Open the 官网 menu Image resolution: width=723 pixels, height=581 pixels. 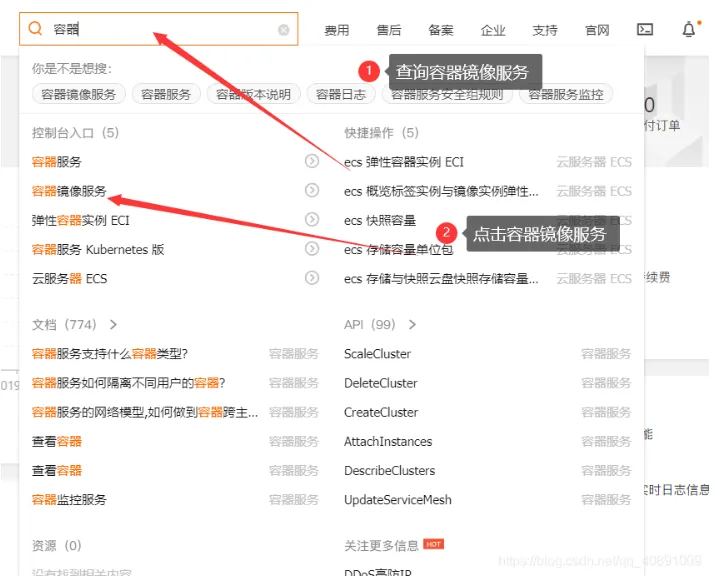click(x=597, y=30)
